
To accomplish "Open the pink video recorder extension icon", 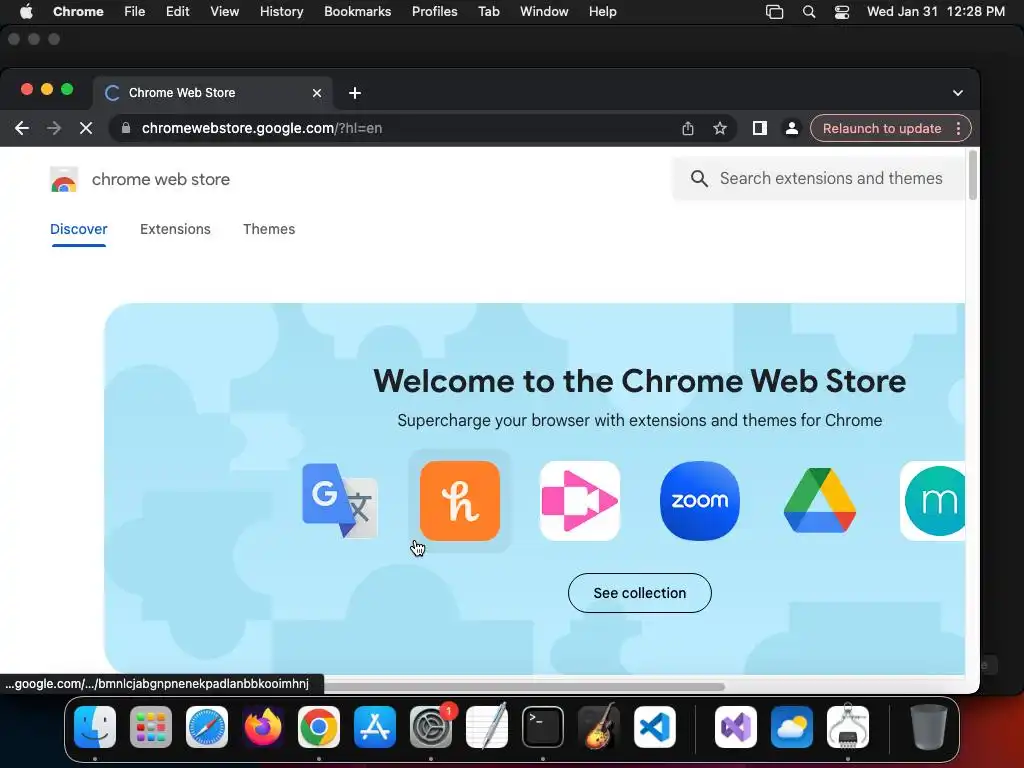I will [580, 501].
